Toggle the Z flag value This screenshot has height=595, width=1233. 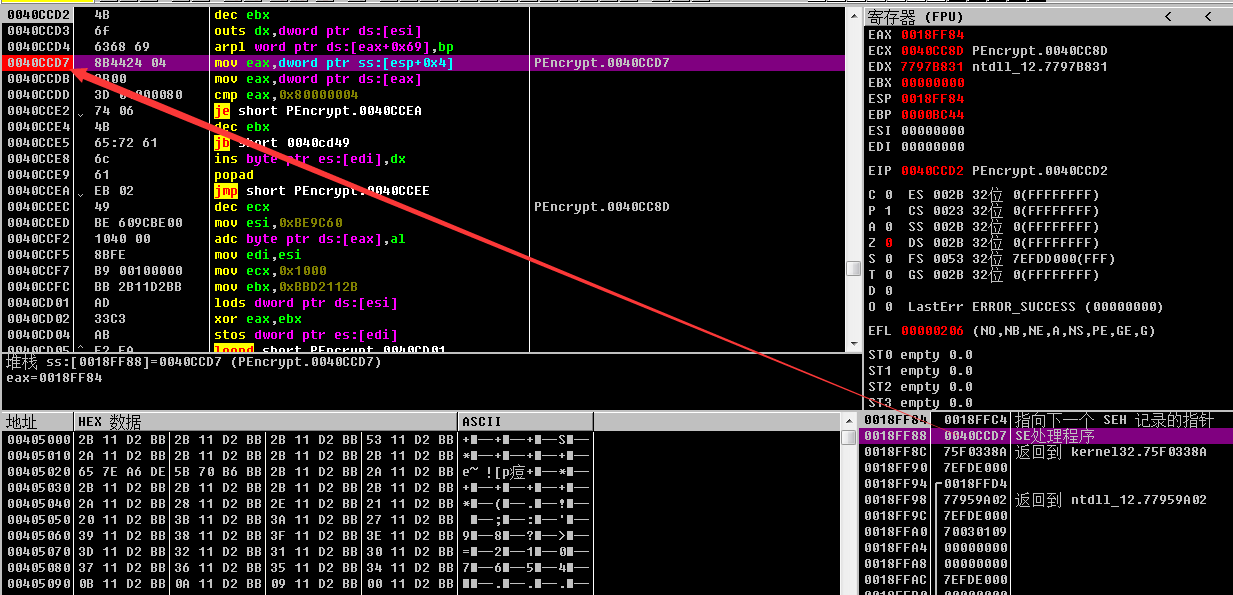pyautogui.click(x=887, y=243)
